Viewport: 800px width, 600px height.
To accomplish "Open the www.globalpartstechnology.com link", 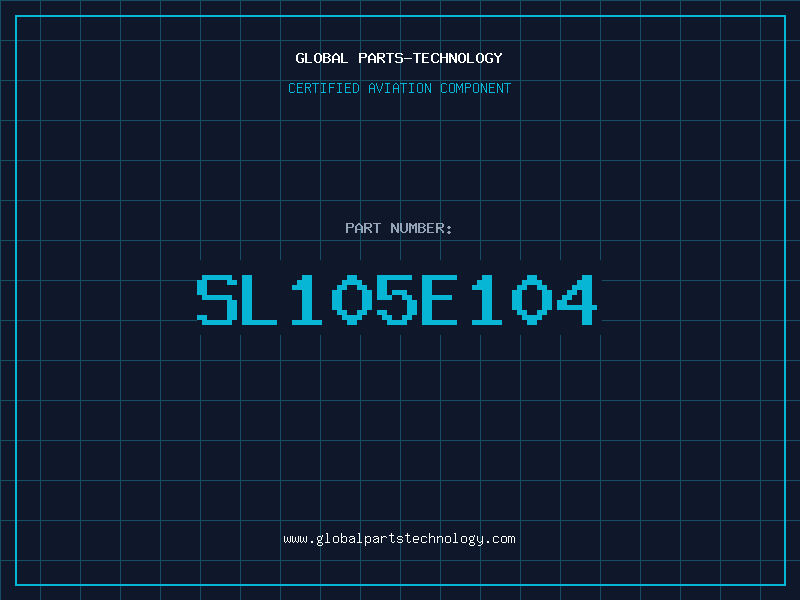I will pyautogui.click(x=399, y=539).
